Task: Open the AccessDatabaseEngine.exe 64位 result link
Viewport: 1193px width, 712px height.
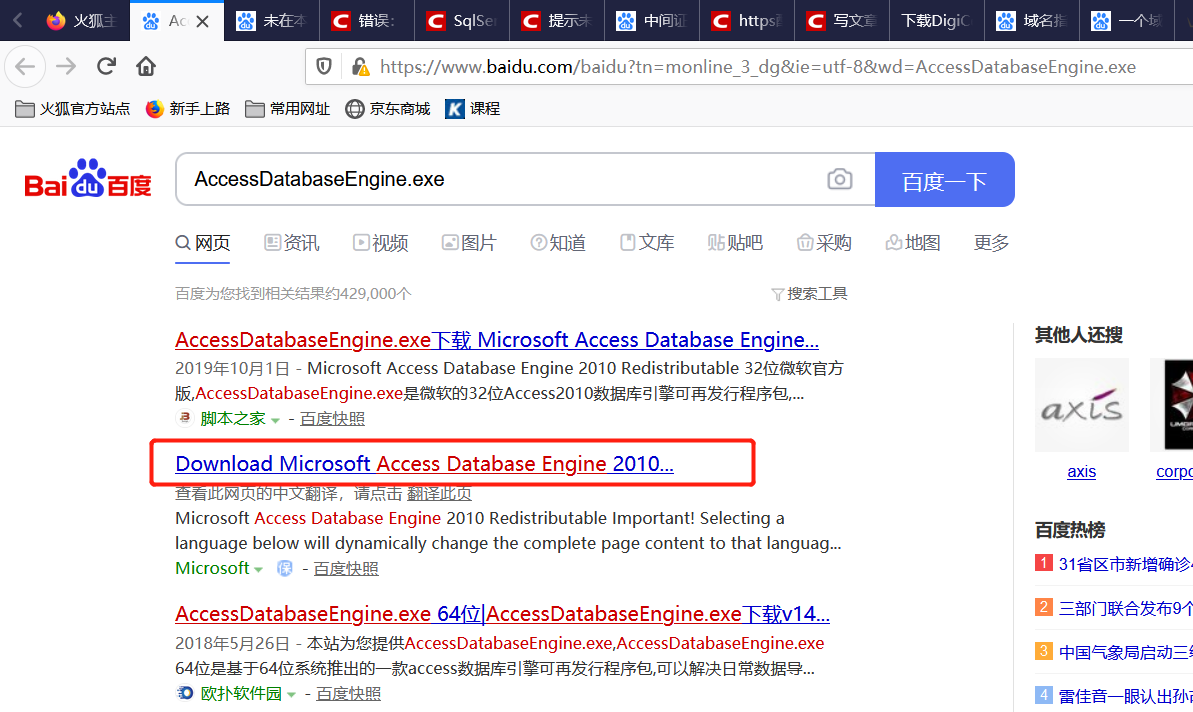Action: click(502, 614)
